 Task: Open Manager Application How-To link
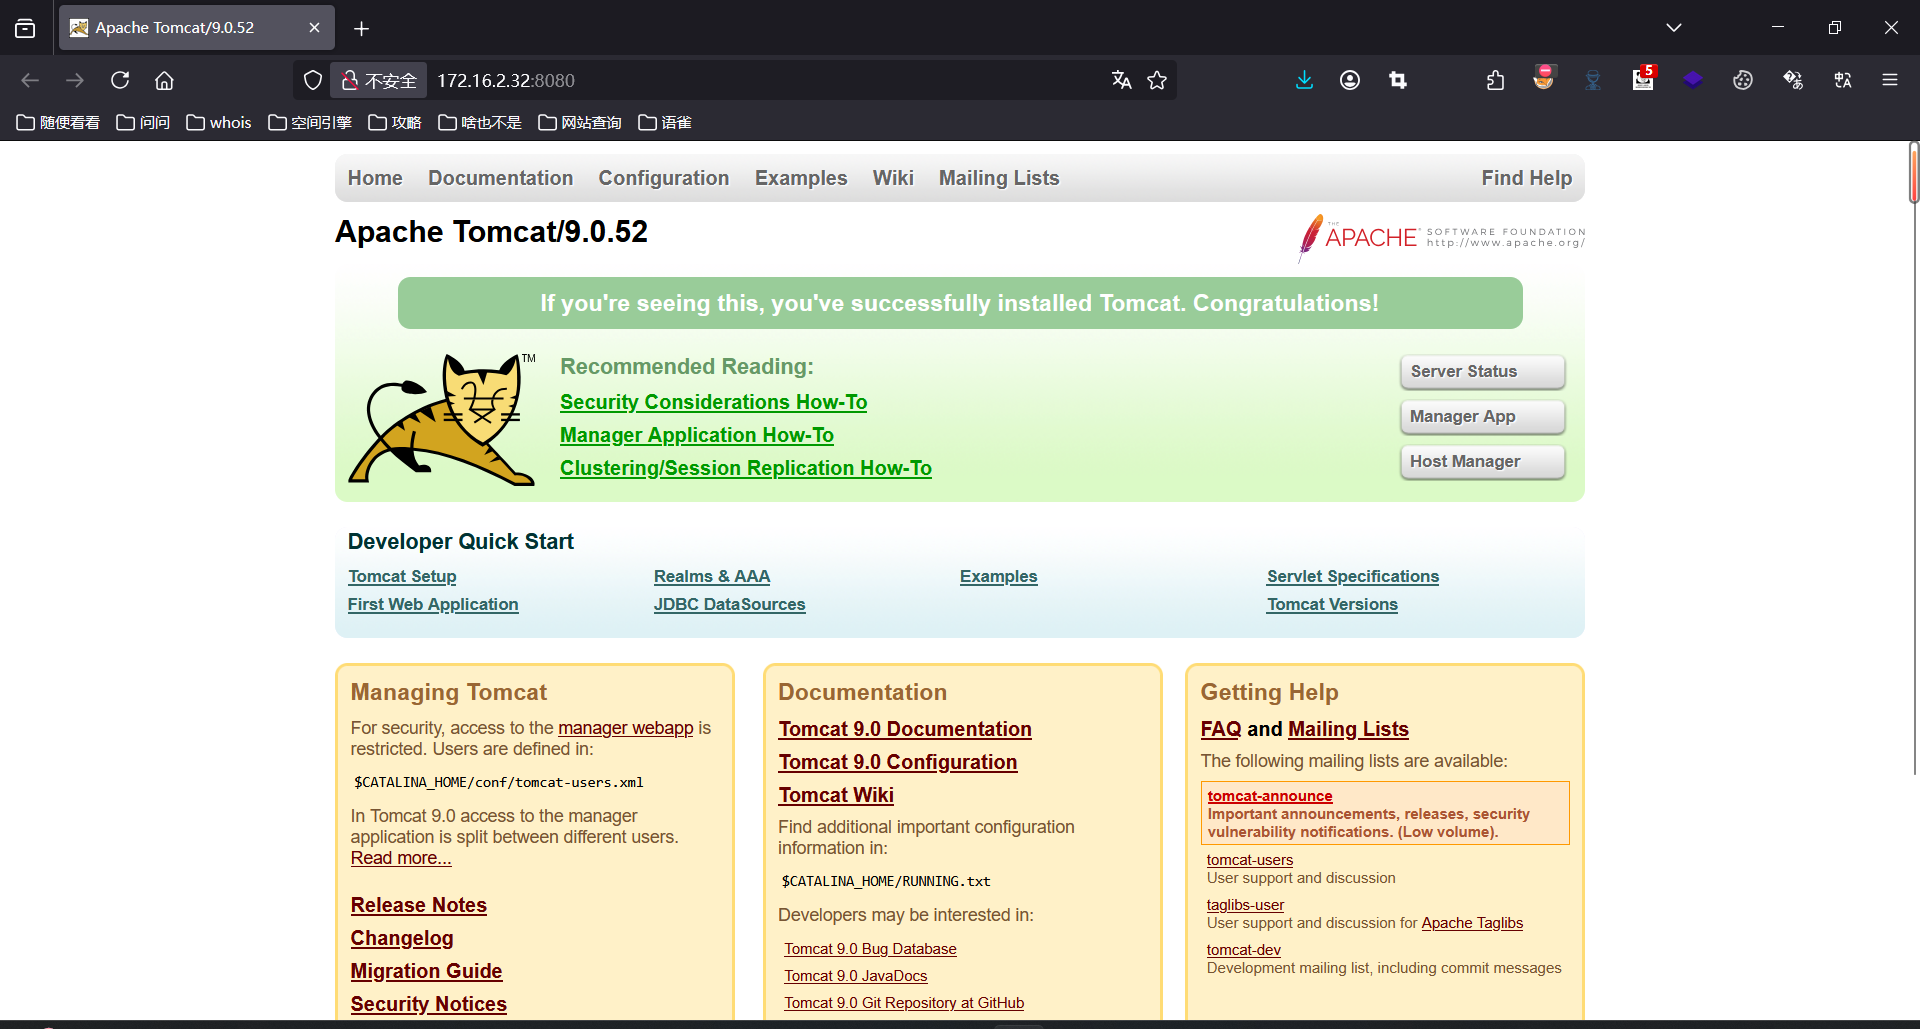(x=697, y=435)
